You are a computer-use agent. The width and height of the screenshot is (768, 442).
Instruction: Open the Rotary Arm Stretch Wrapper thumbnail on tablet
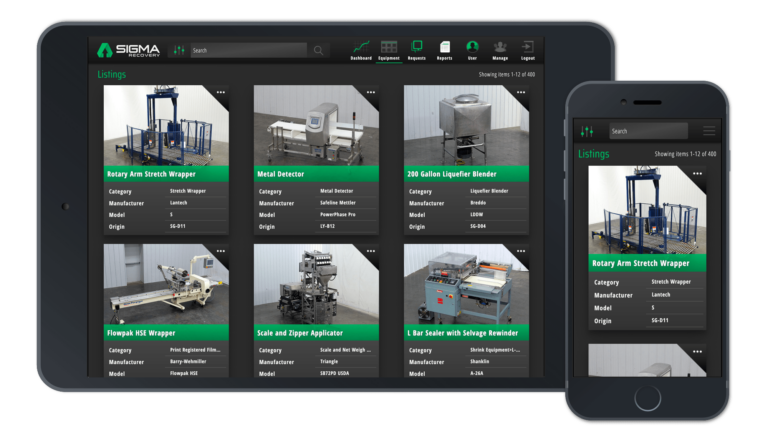[x=166, y=125]
